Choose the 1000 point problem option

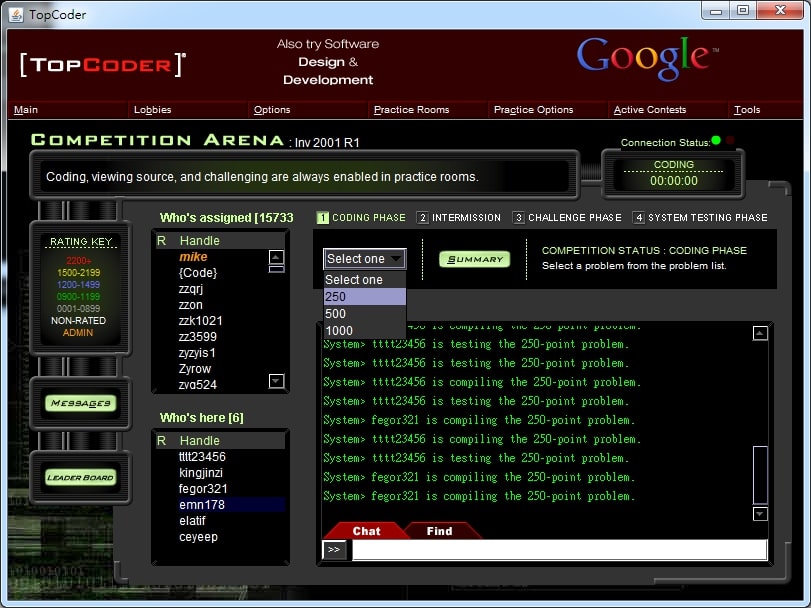pyautogui.click(x=365, y=331)
